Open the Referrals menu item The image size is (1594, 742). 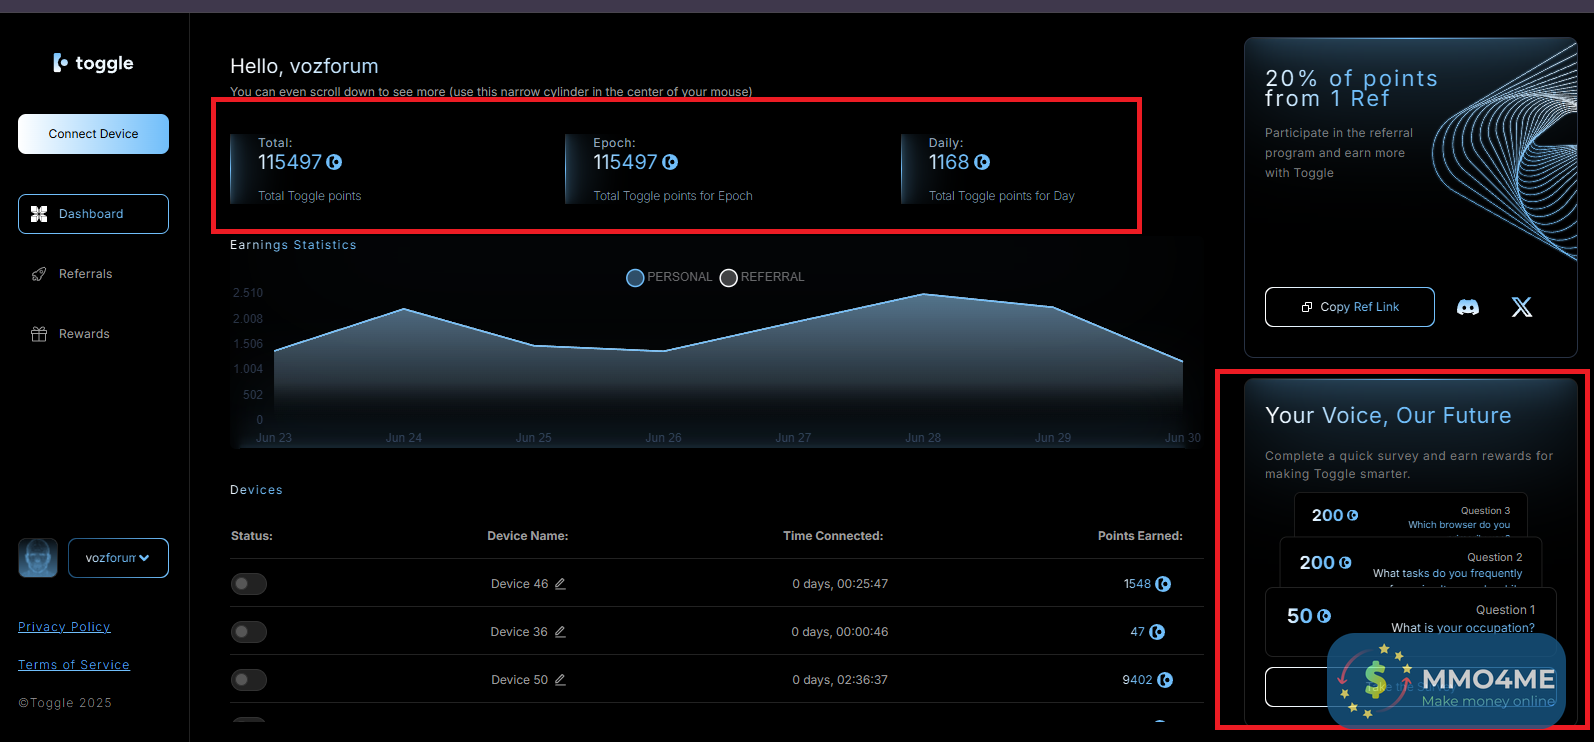(x=85, y=274)
